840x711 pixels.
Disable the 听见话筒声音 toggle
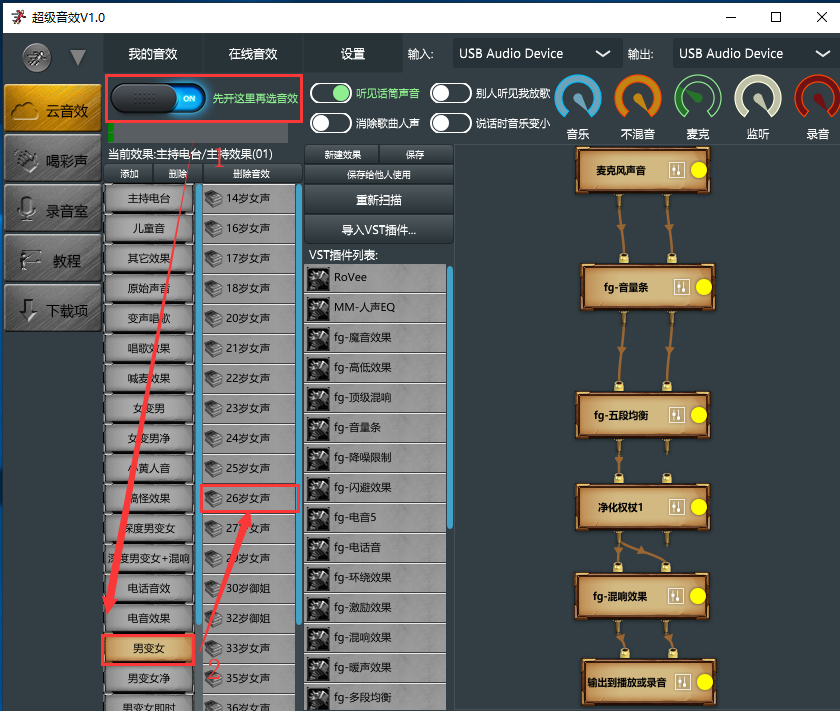point(330,94)
